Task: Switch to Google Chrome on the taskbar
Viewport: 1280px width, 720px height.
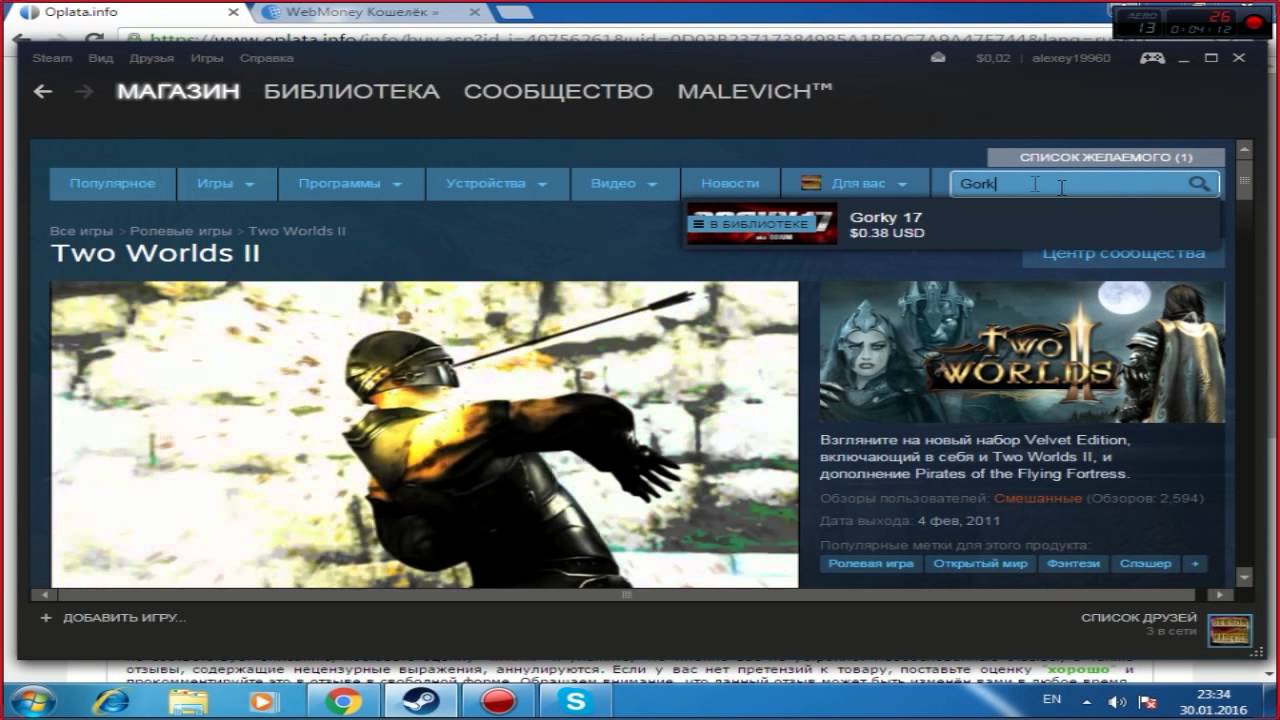Action: tap(342, 701)
